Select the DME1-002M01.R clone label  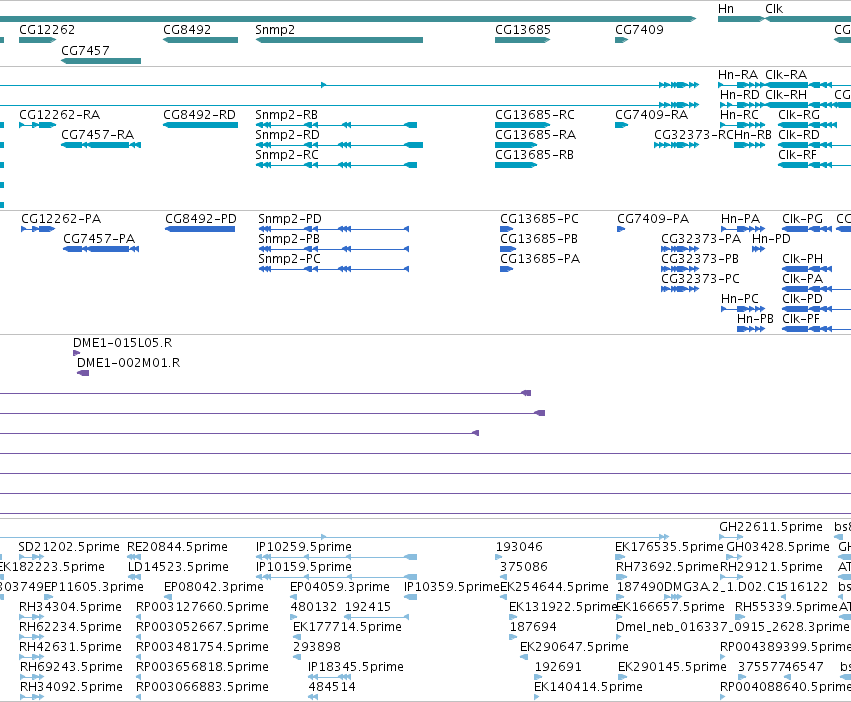[x=129, y=363]
